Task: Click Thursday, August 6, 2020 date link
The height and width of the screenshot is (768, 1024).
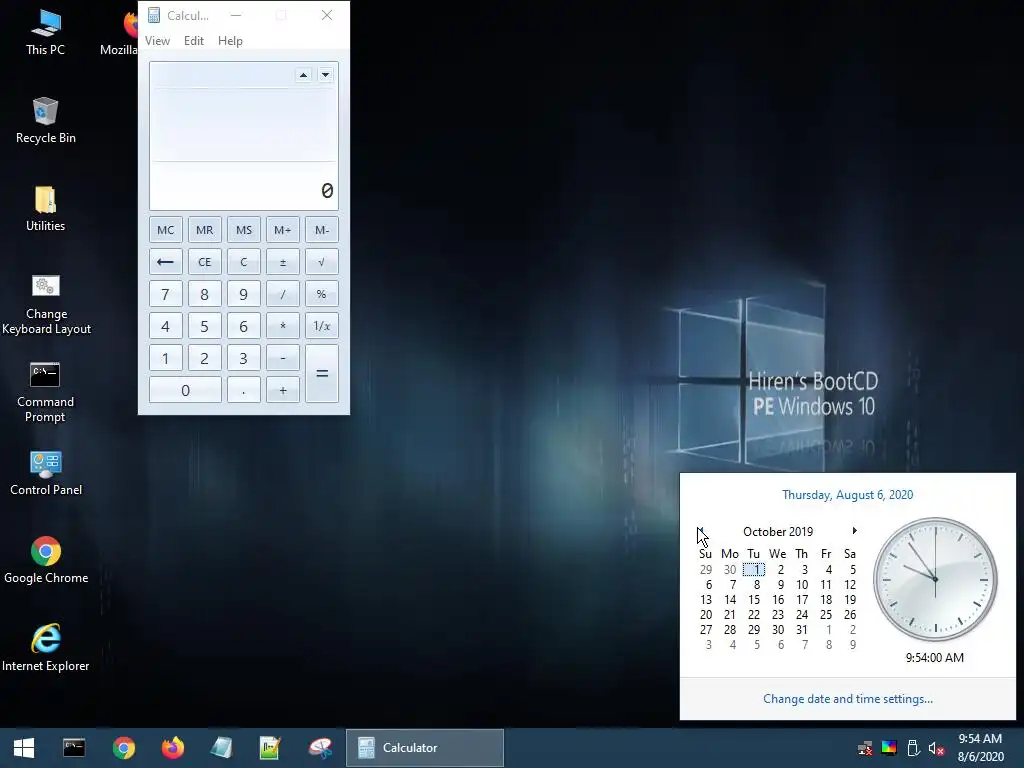Action: [848, 494]
